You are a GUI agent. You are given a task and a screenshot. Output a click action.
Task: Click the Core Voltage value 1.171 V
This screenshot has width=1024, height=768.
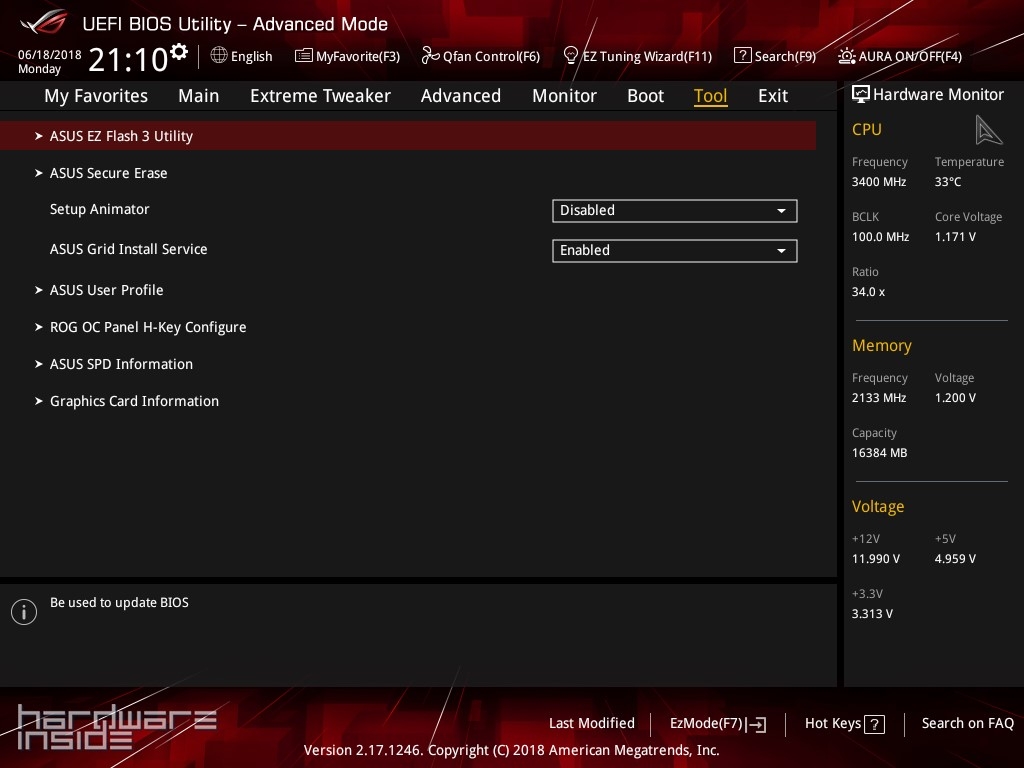[x=955, y=237]
